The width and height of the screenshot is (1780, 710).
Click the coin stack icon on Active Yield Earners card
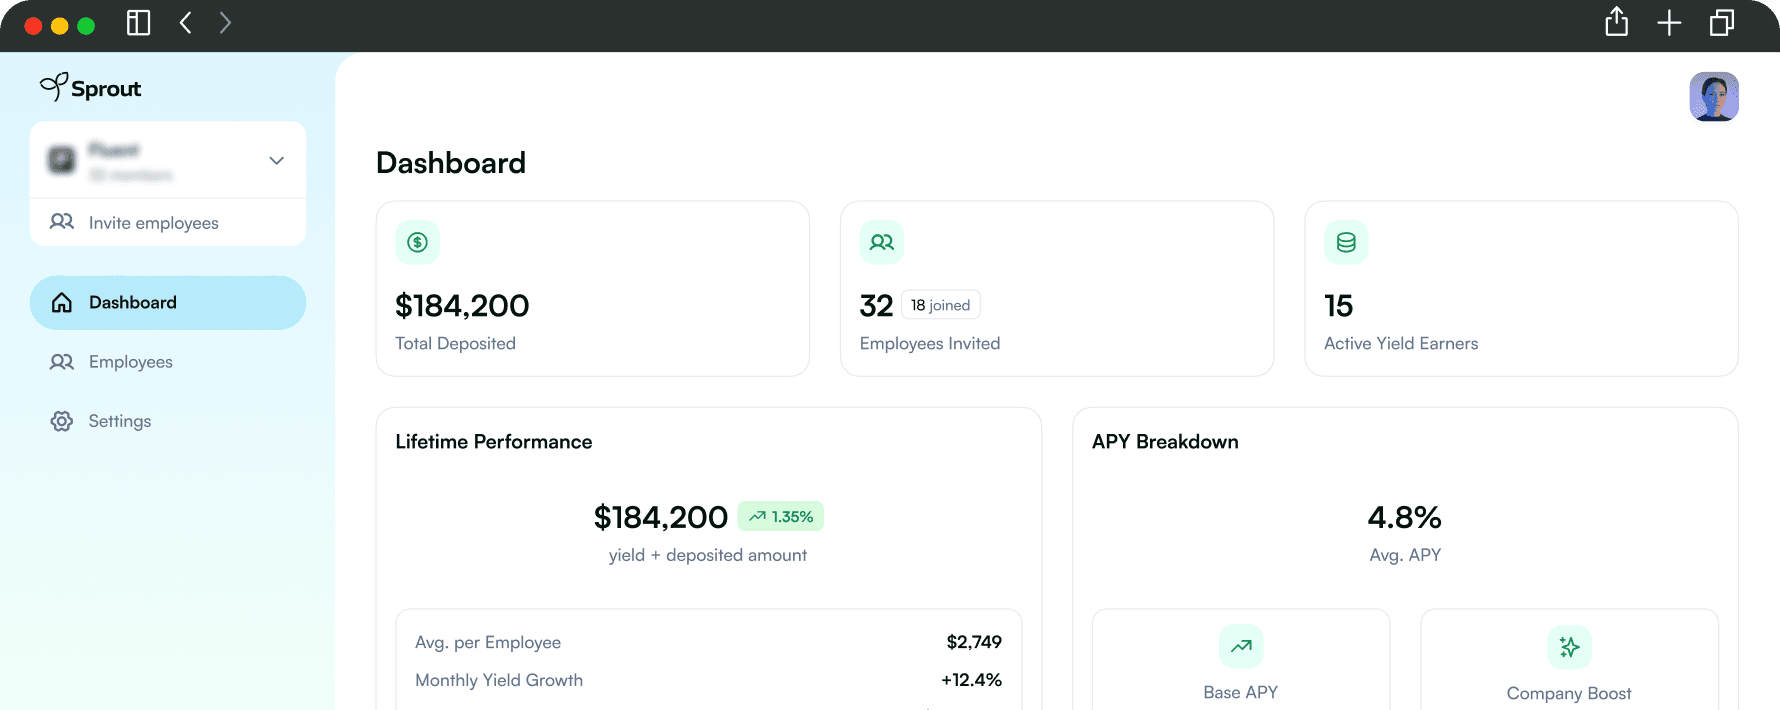click(x=1346, y=242)
